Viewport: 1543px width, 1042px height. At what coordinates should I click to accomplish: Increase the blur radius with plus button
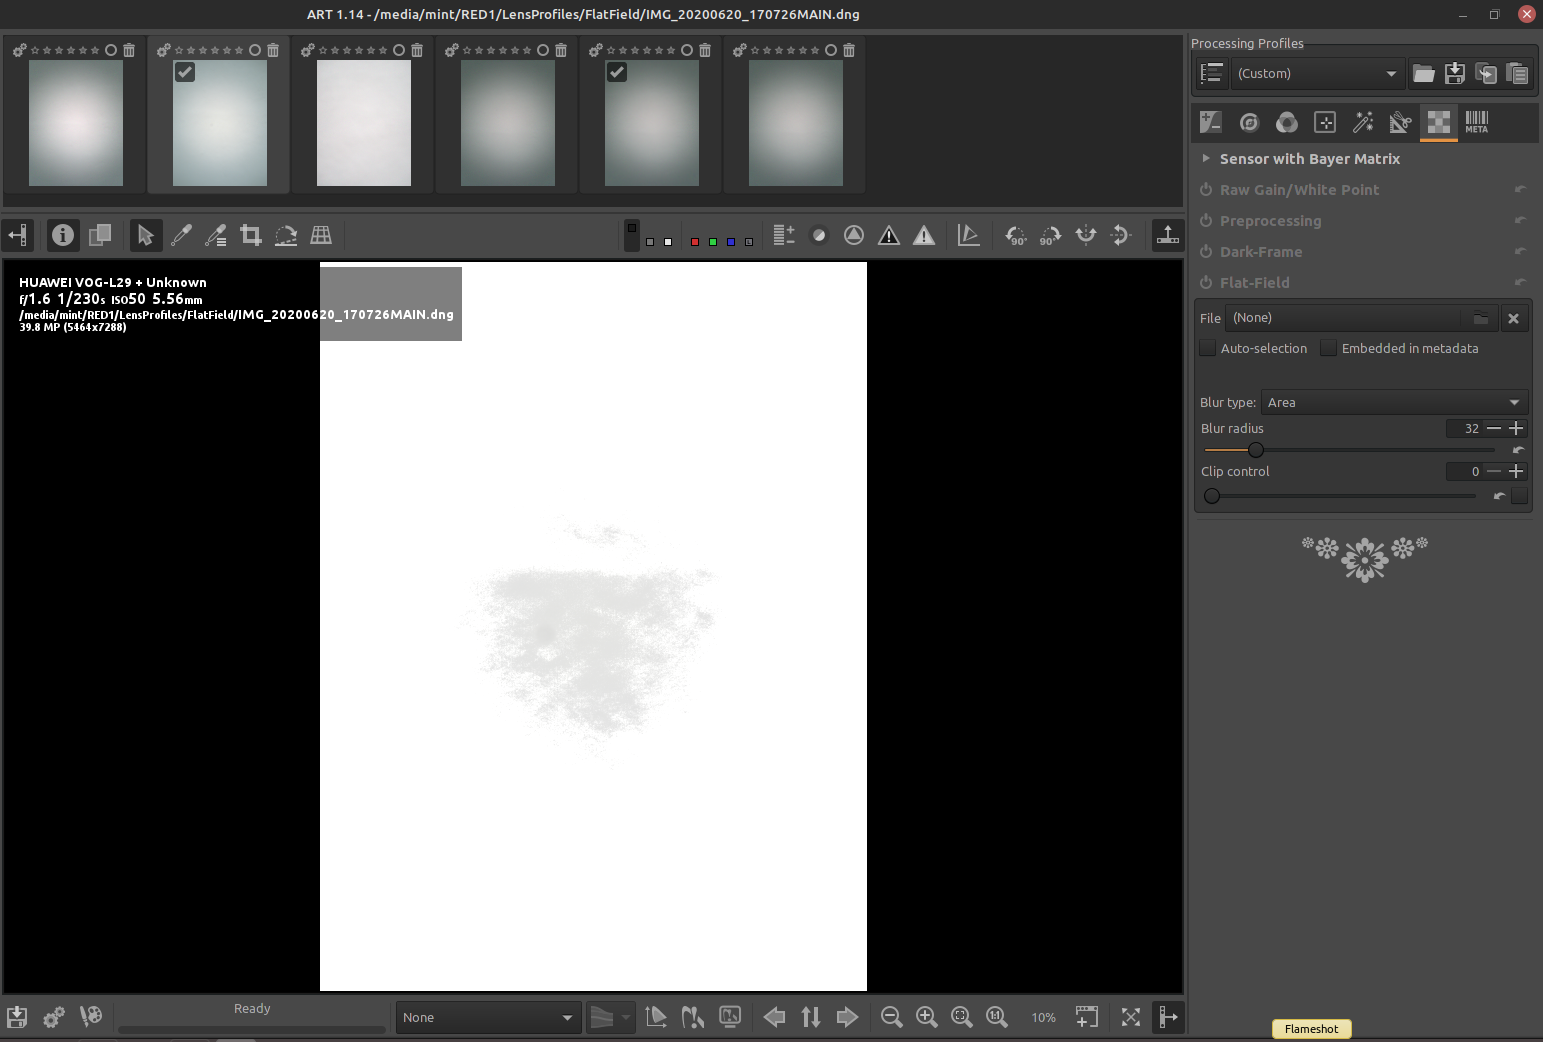[x=1517, y=428]
